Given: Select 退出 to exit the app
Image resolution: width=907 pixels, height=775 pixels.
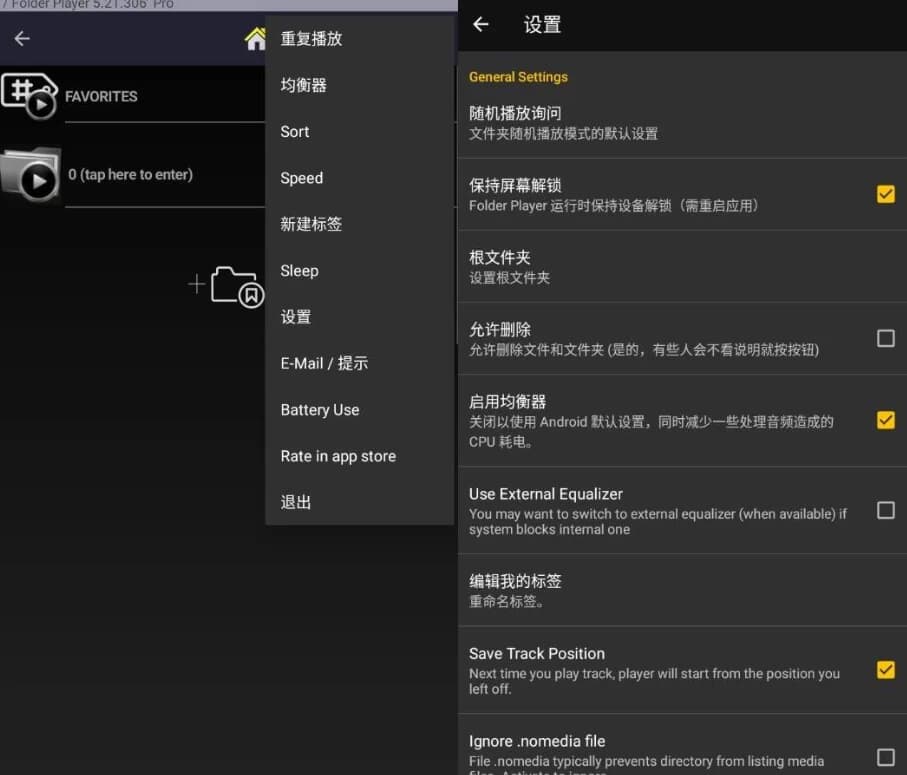Looking at the screenshot, I should (x=295, y=502).
